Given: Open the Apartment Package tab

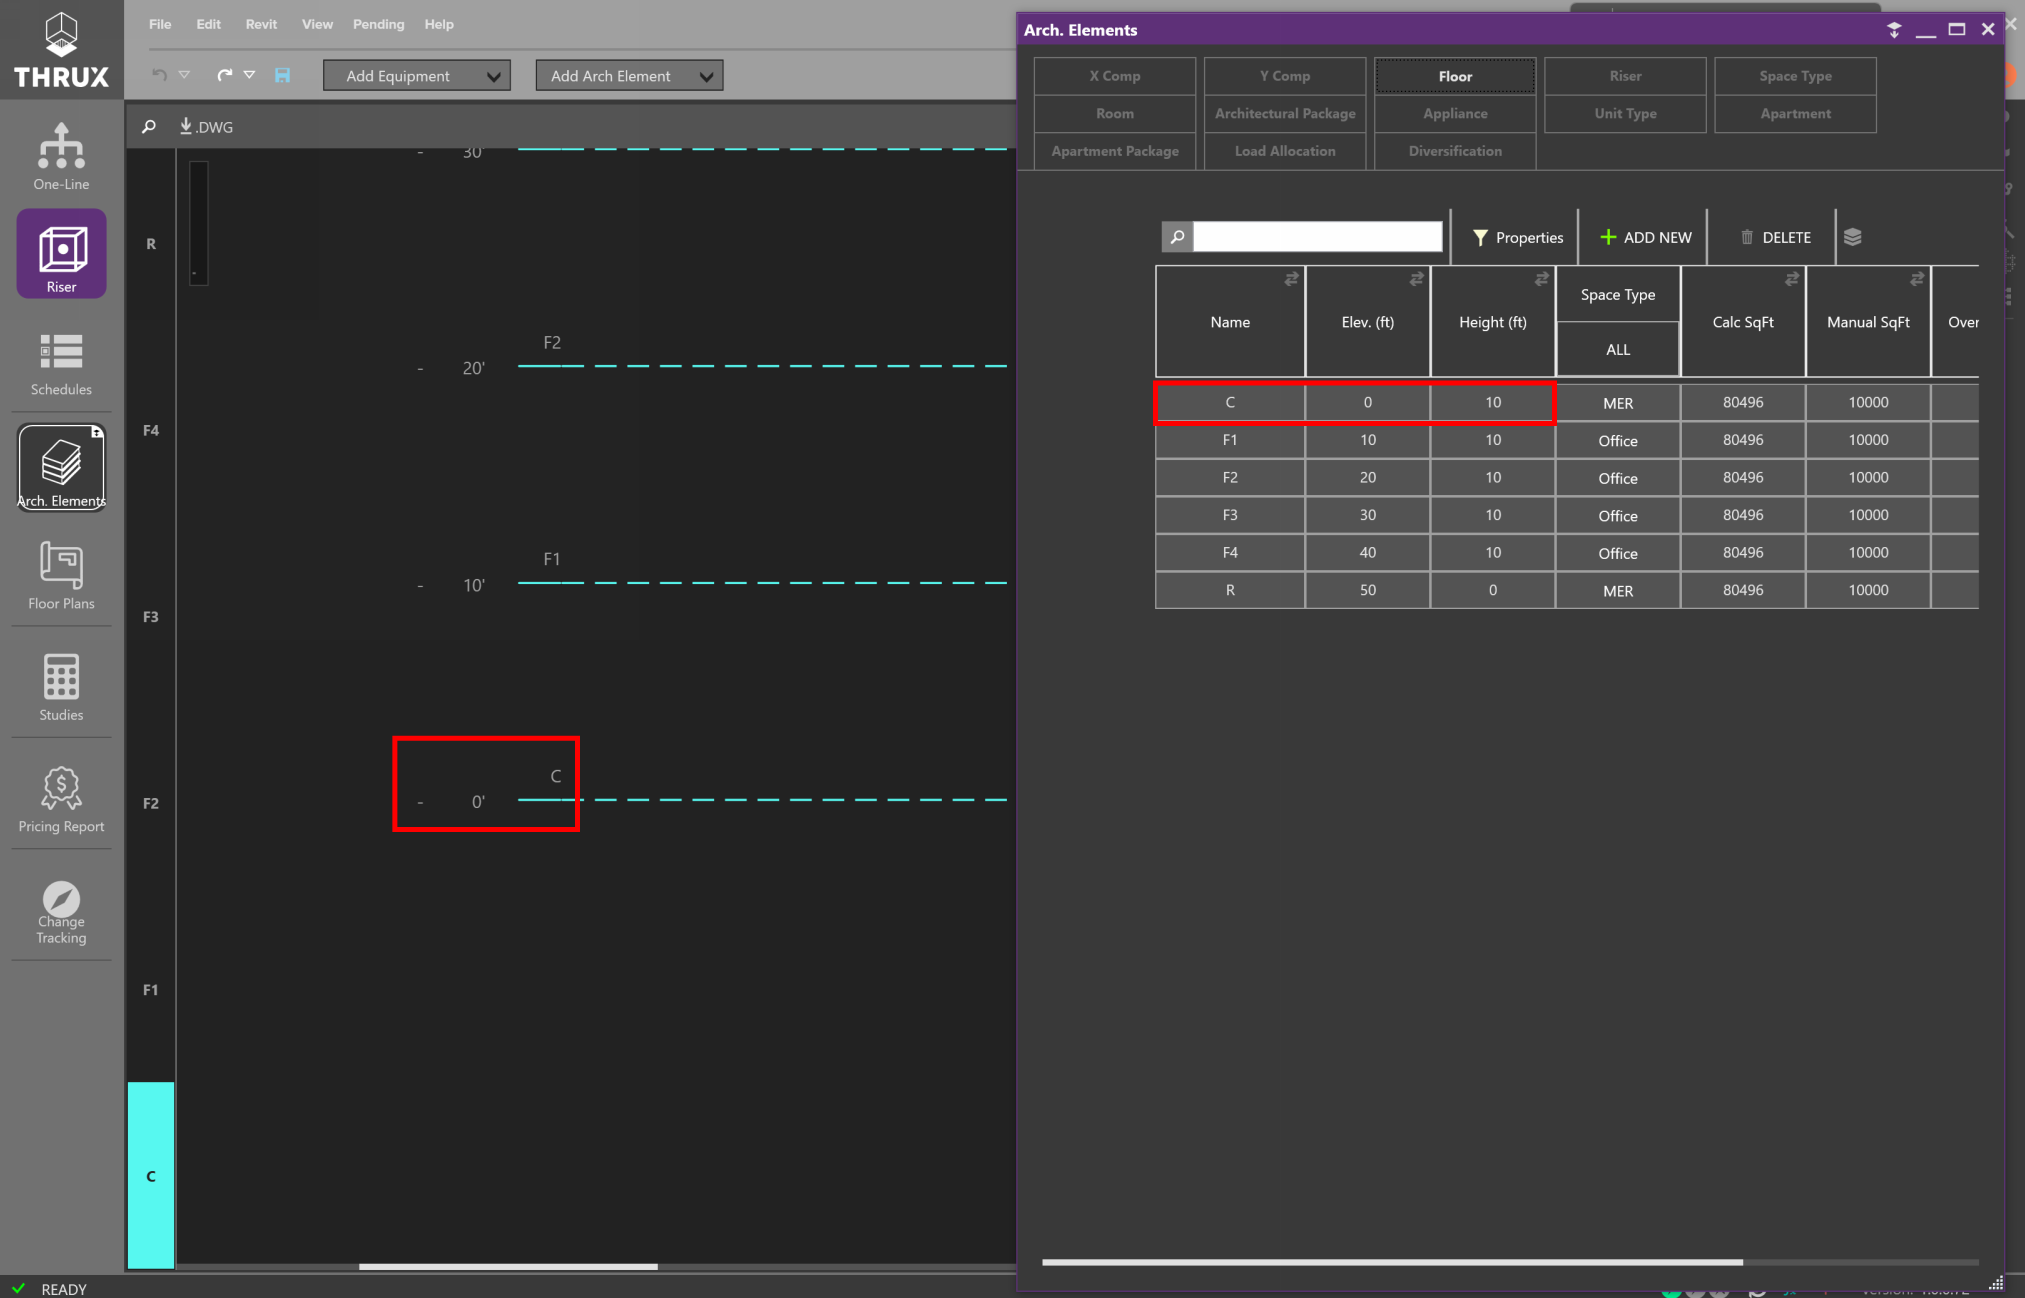Looking at the screenshot, I should [x=1114, y=151].
